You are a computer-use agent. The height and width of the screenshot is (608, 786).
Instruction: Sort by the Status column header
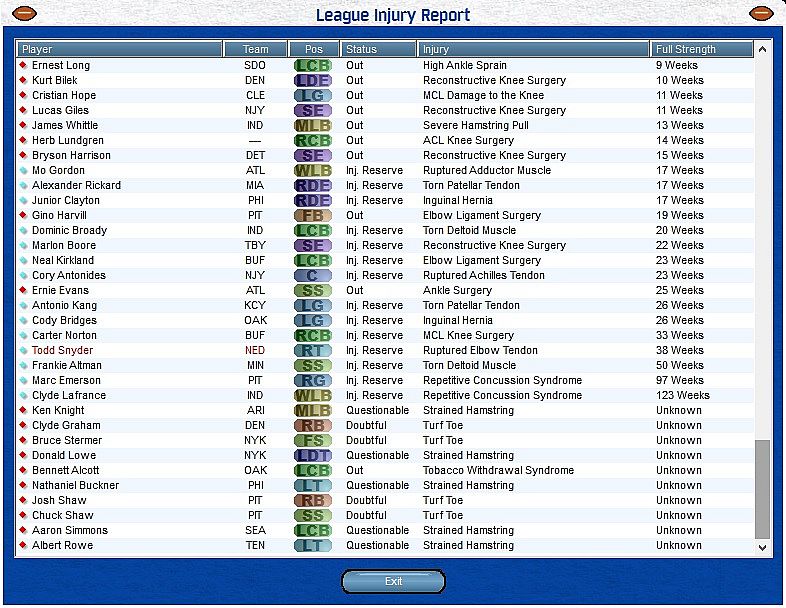point(378,49)
